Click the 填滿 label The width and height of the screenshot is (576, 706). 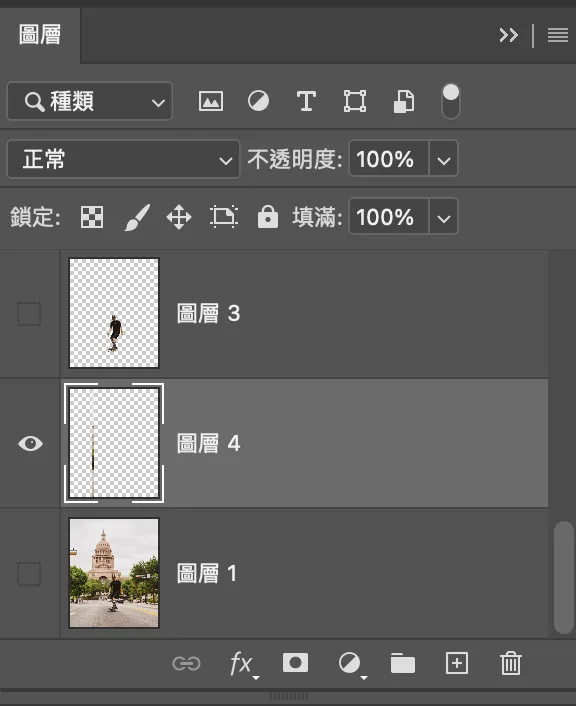317,217
